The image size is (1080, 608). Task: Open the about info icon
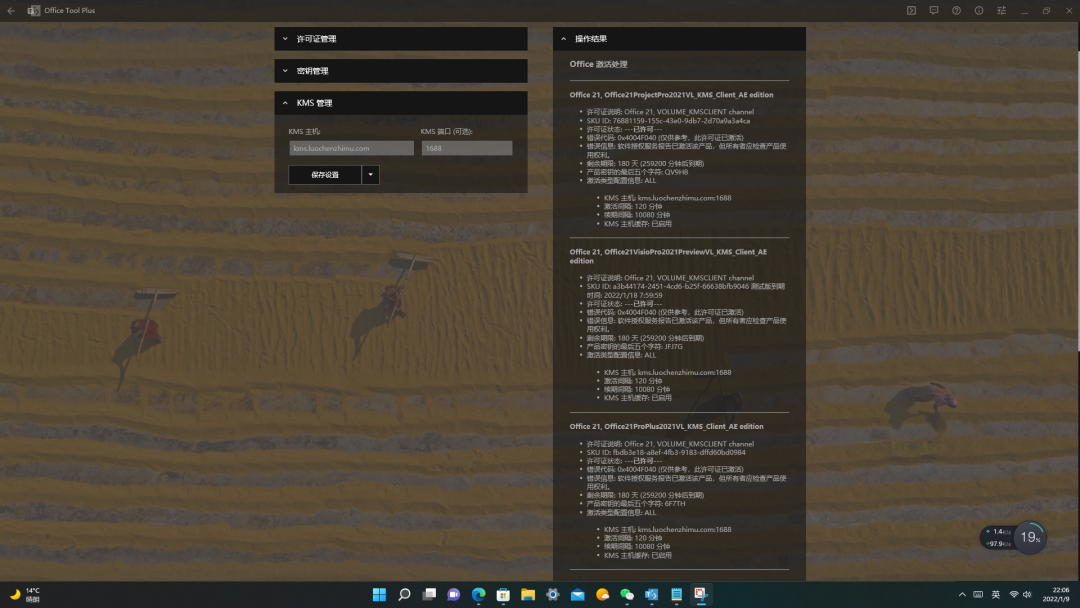[979, 10]
